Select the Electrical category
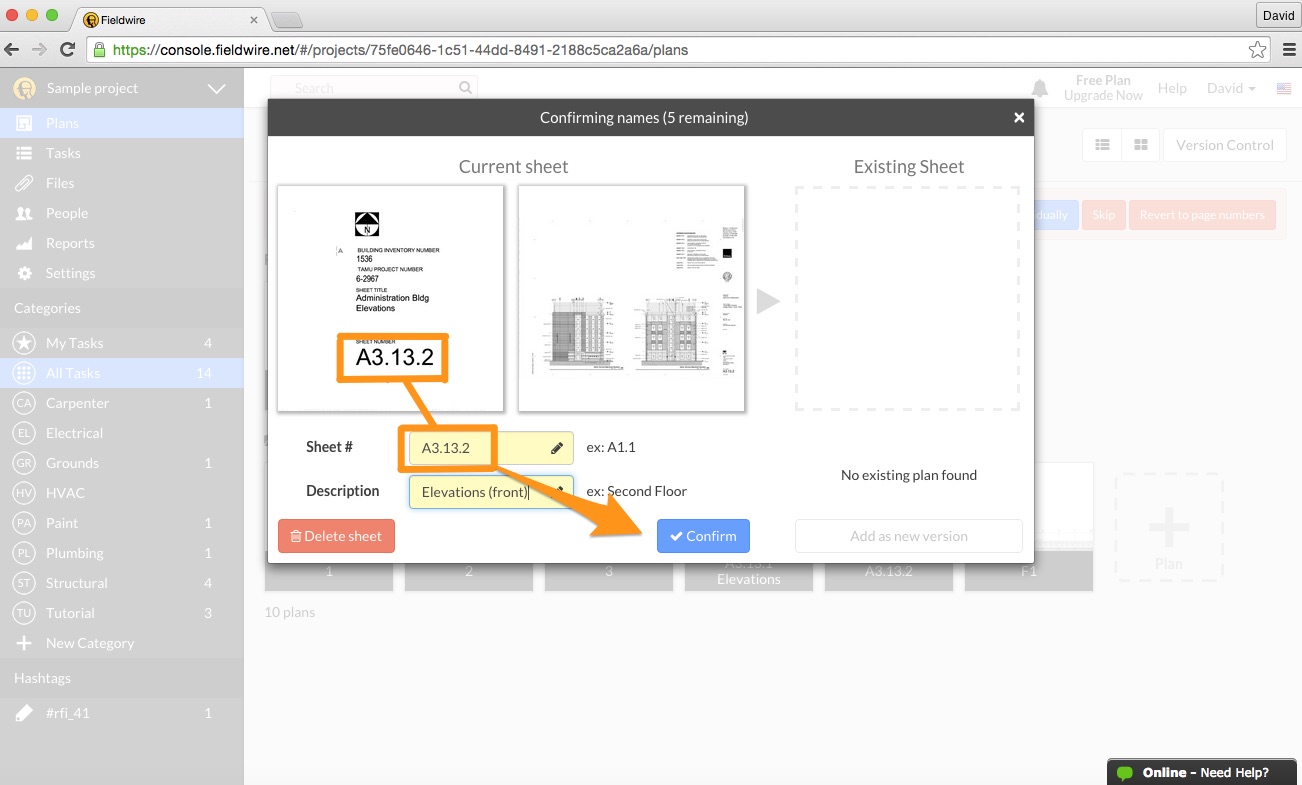Viewport: 1302px width, 785px height. [121, 433]
